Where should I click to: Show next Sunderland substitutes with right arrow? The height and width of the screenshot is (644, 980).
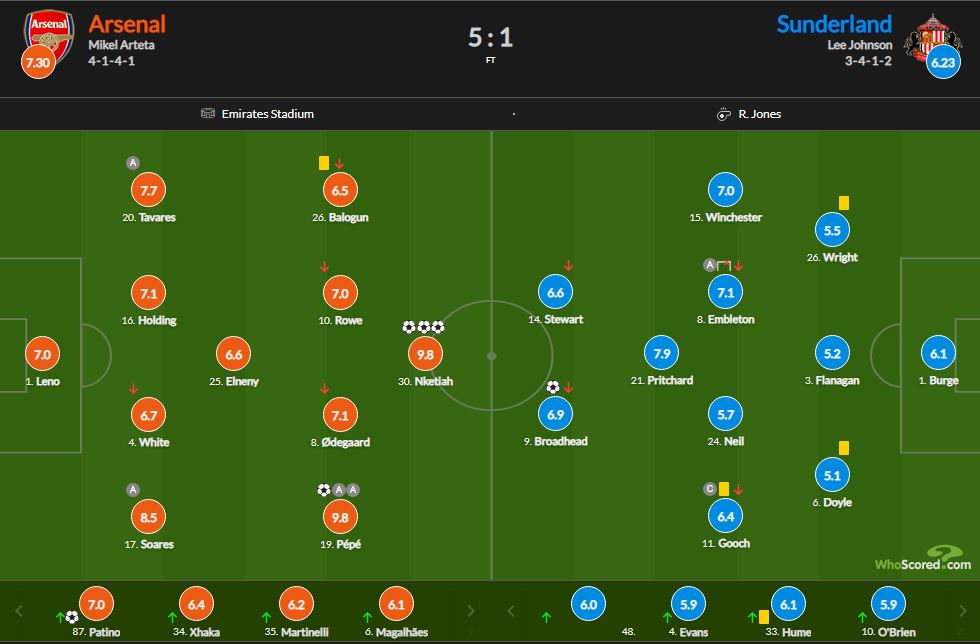pyautogui.click(x=962, y=611)
